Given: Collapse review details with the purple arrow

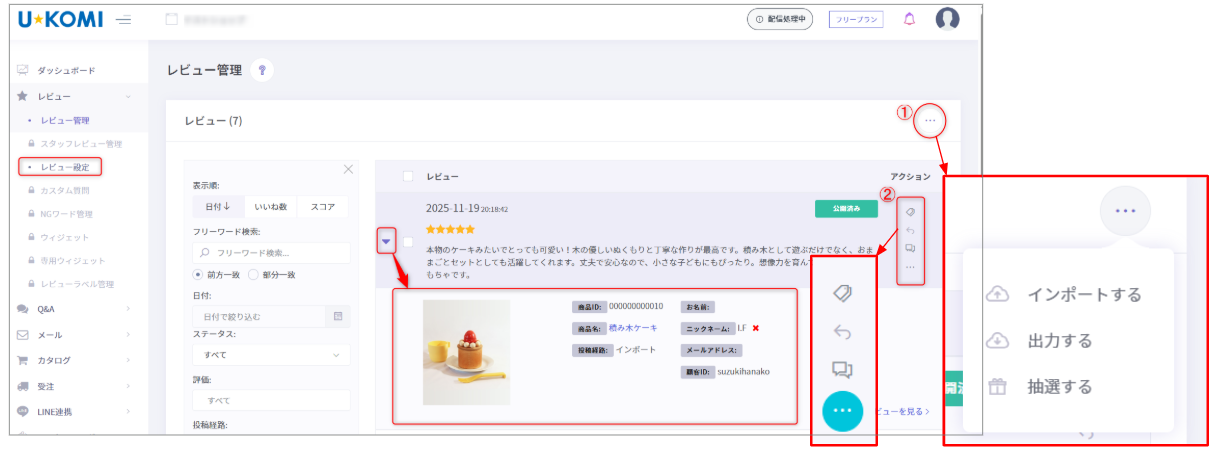Looking at the screenshot, I should coord(386,241).
